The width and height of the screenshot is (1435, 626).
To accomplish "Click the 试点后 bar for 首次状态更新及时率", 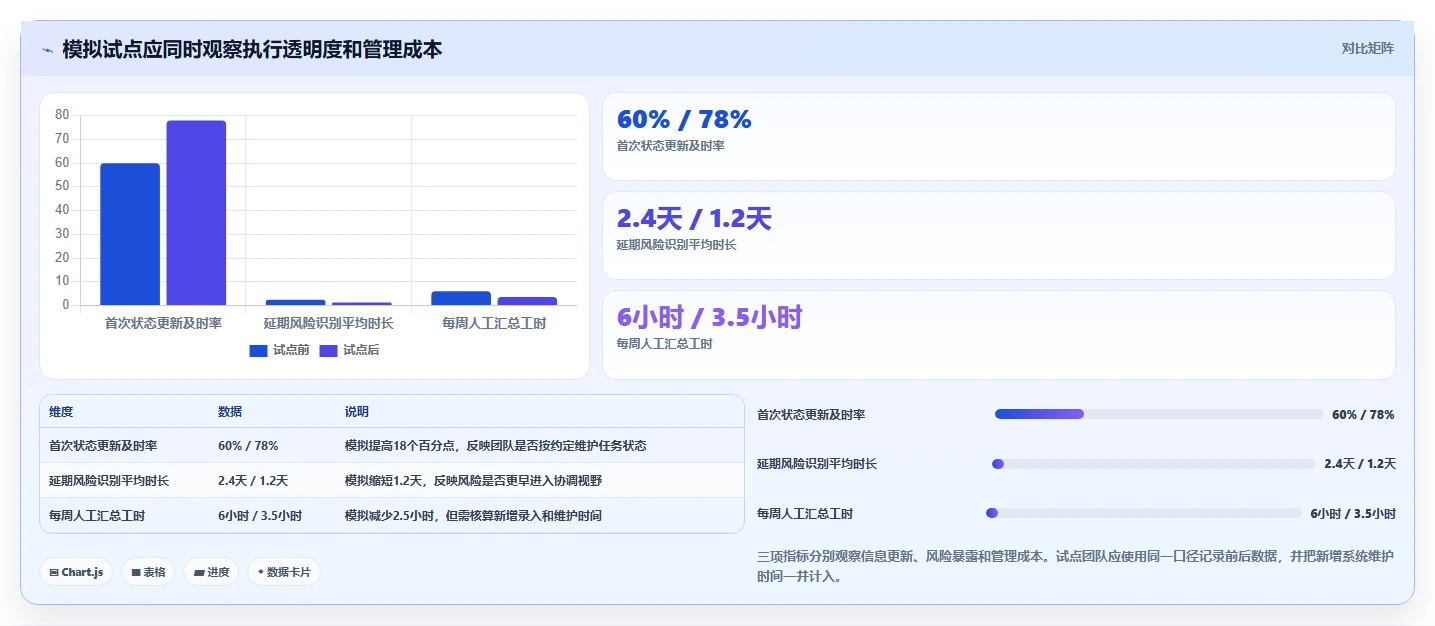I will point(196,213).
